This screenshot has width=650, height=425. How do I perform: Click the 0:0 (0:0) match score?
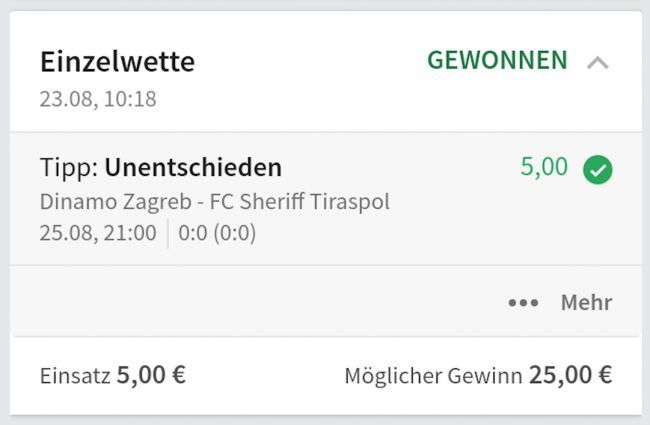(x=217, y=234)
